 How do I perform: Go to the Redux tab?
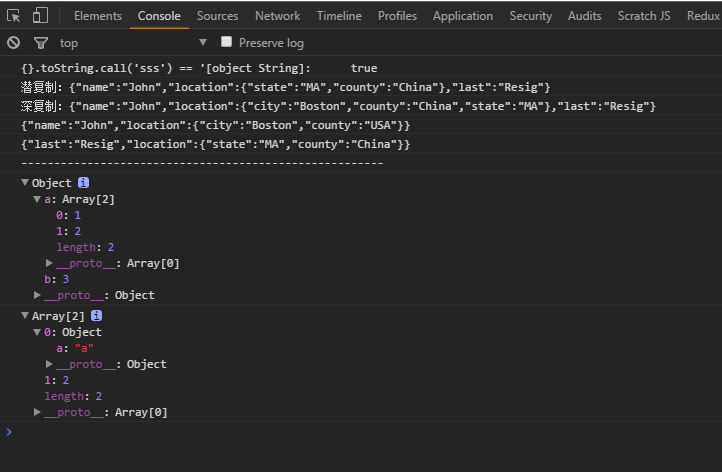pos(703,15)
